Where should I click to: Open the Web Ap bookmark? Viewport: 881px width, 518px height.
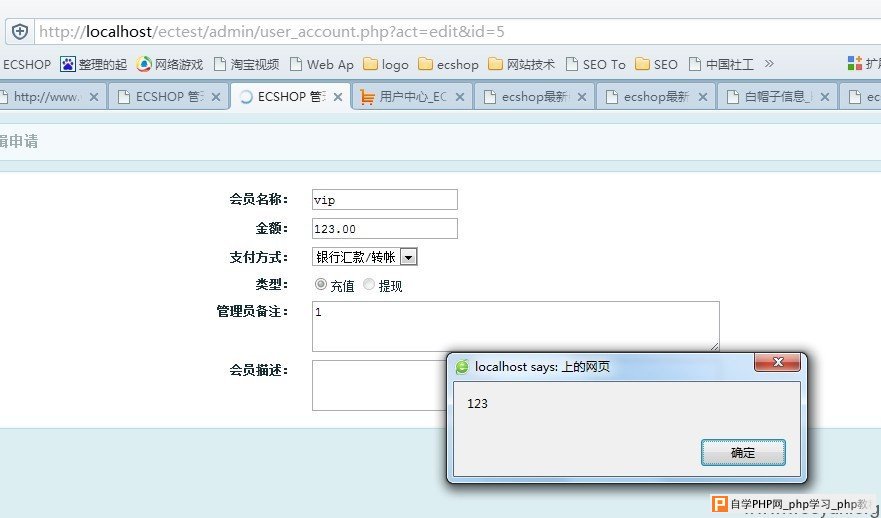322,65
